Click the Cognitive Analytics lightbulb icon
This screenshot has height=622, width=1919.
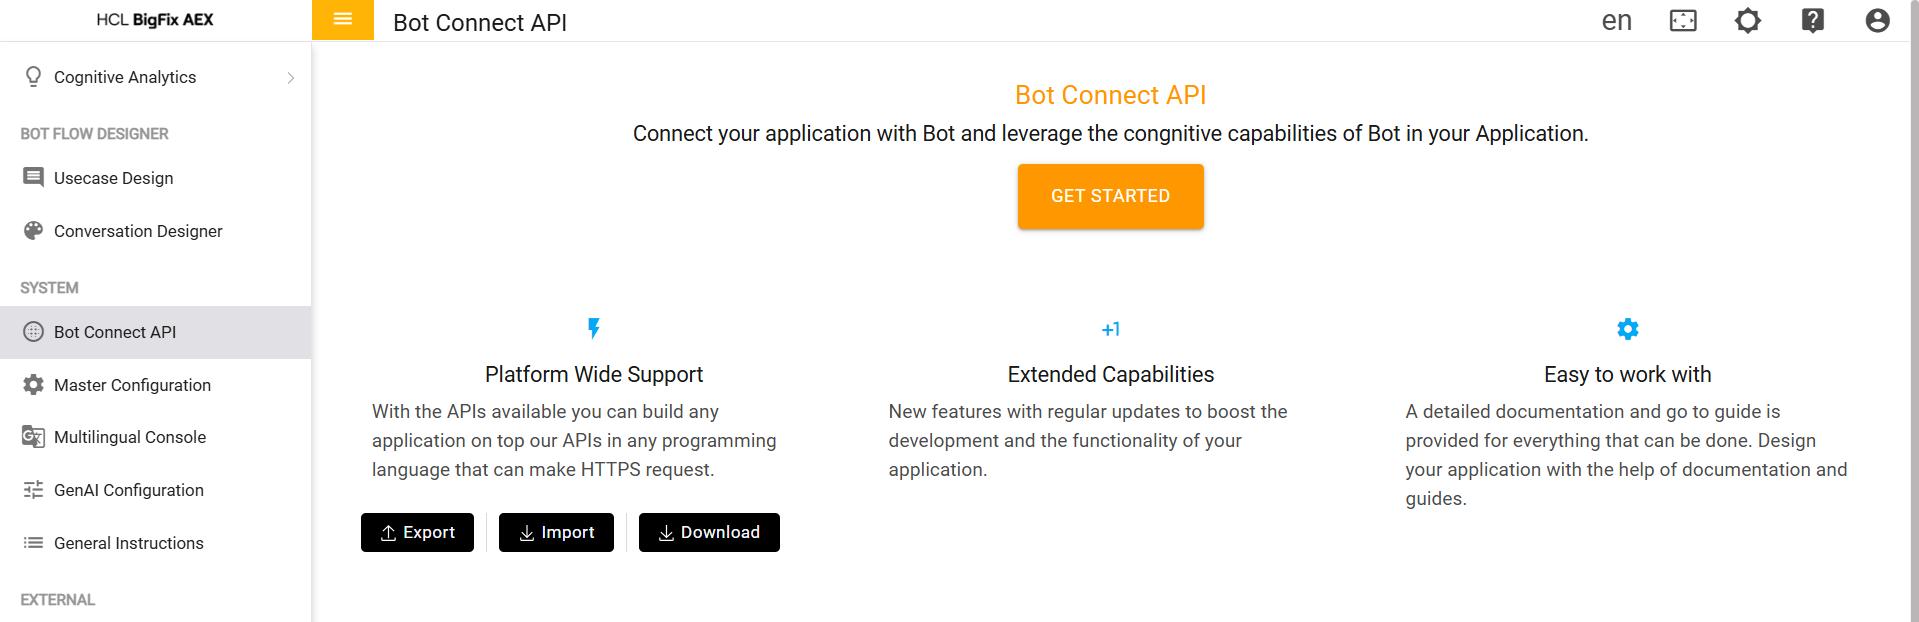[34, 77]
